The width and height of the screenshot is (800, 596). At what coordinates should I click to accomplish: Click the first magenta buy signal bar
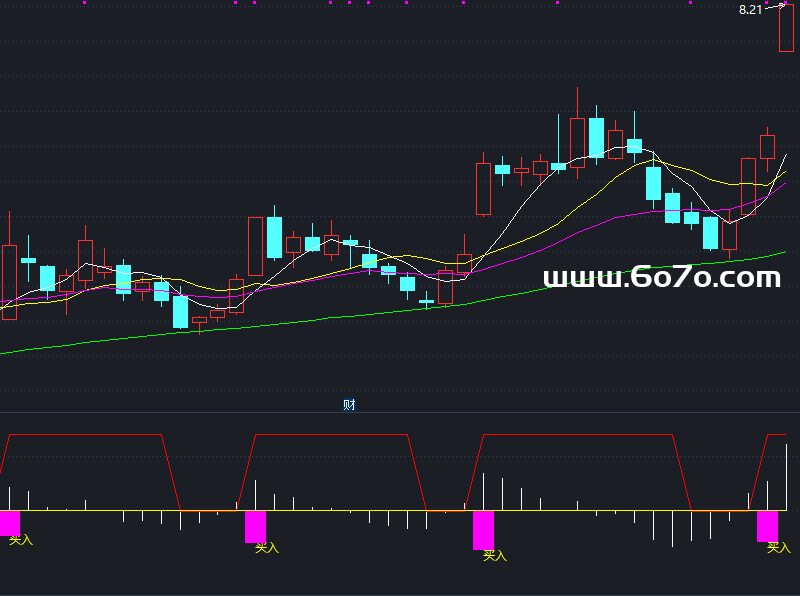coord(9,523)
